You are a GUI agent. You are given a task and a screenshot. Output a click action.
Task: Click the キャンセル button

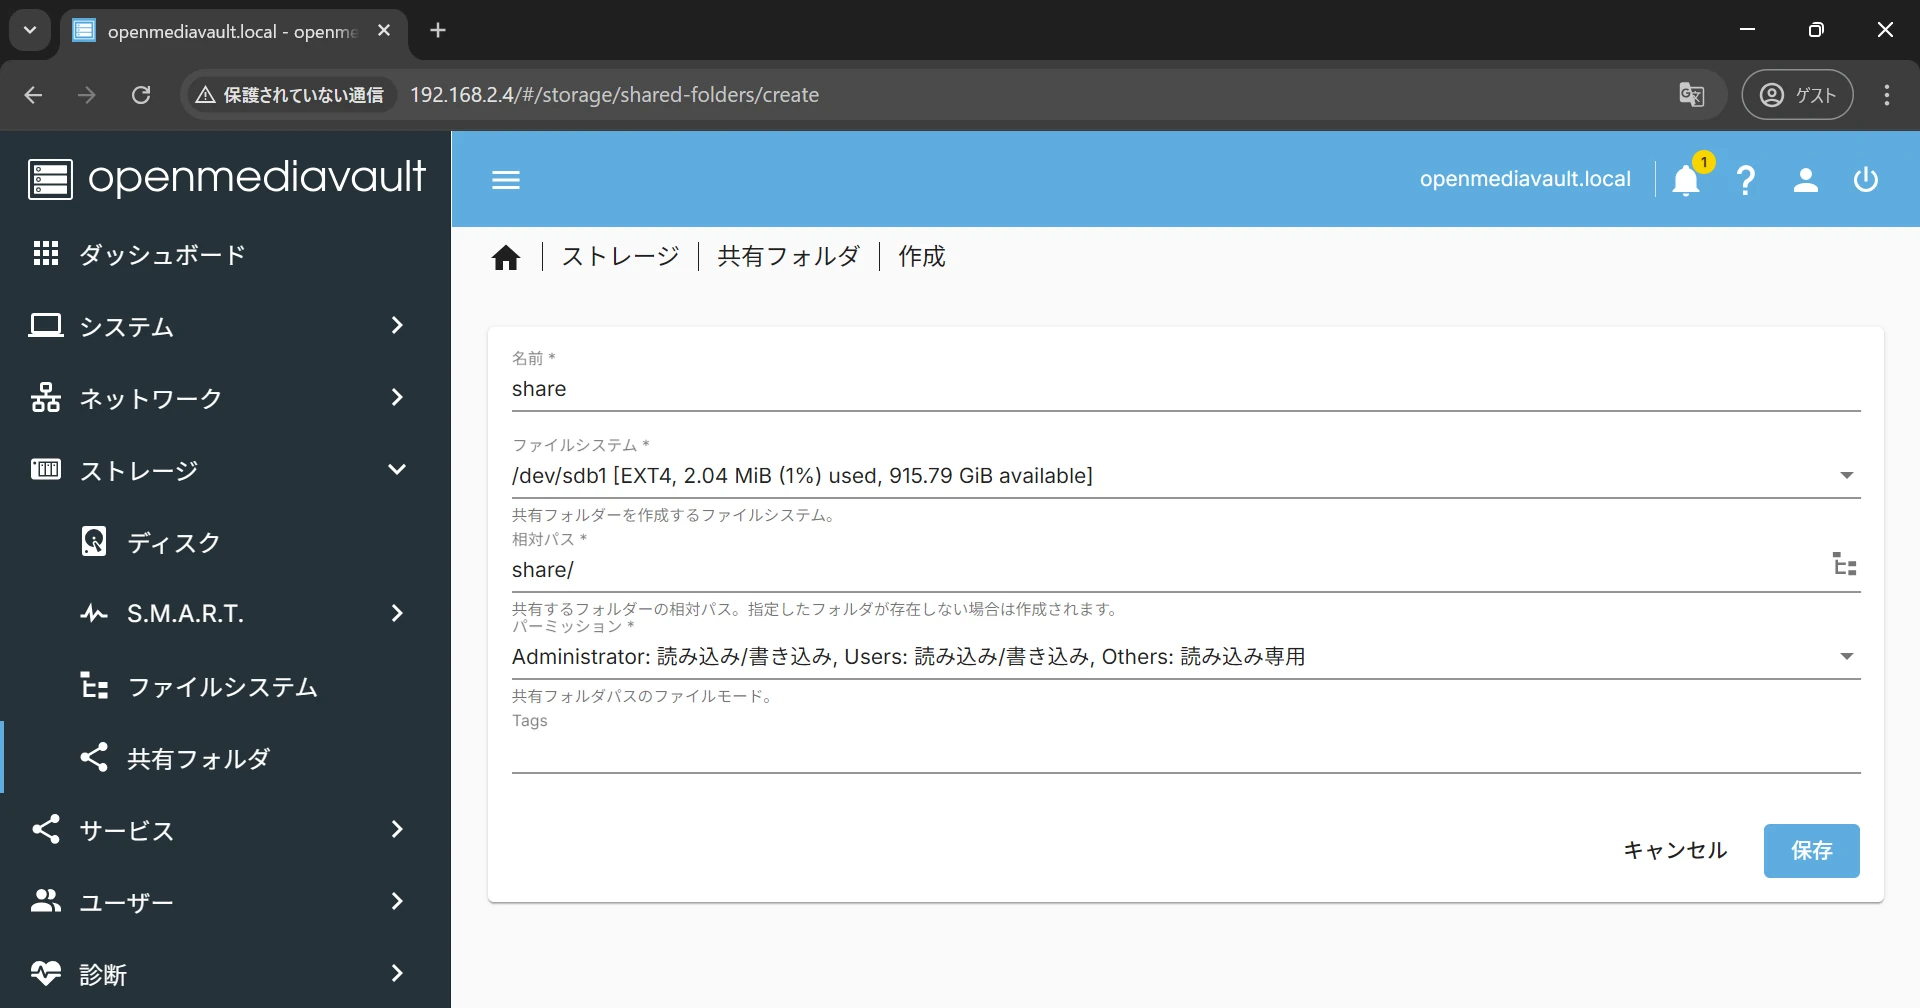[1675, 851]
